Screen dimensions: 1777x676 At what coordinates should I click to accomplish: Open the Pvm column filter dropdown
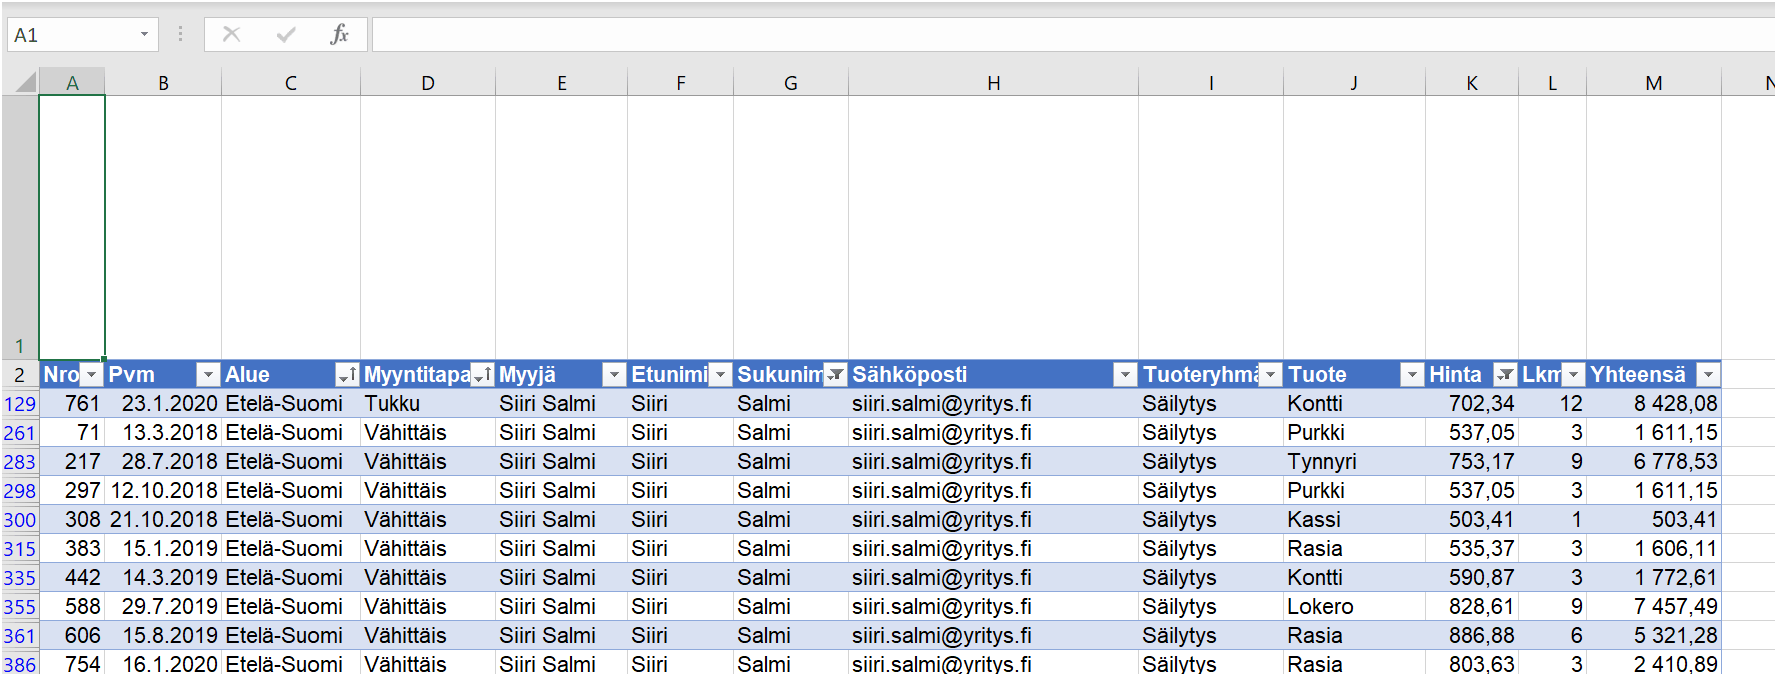(x=207, y=375)
